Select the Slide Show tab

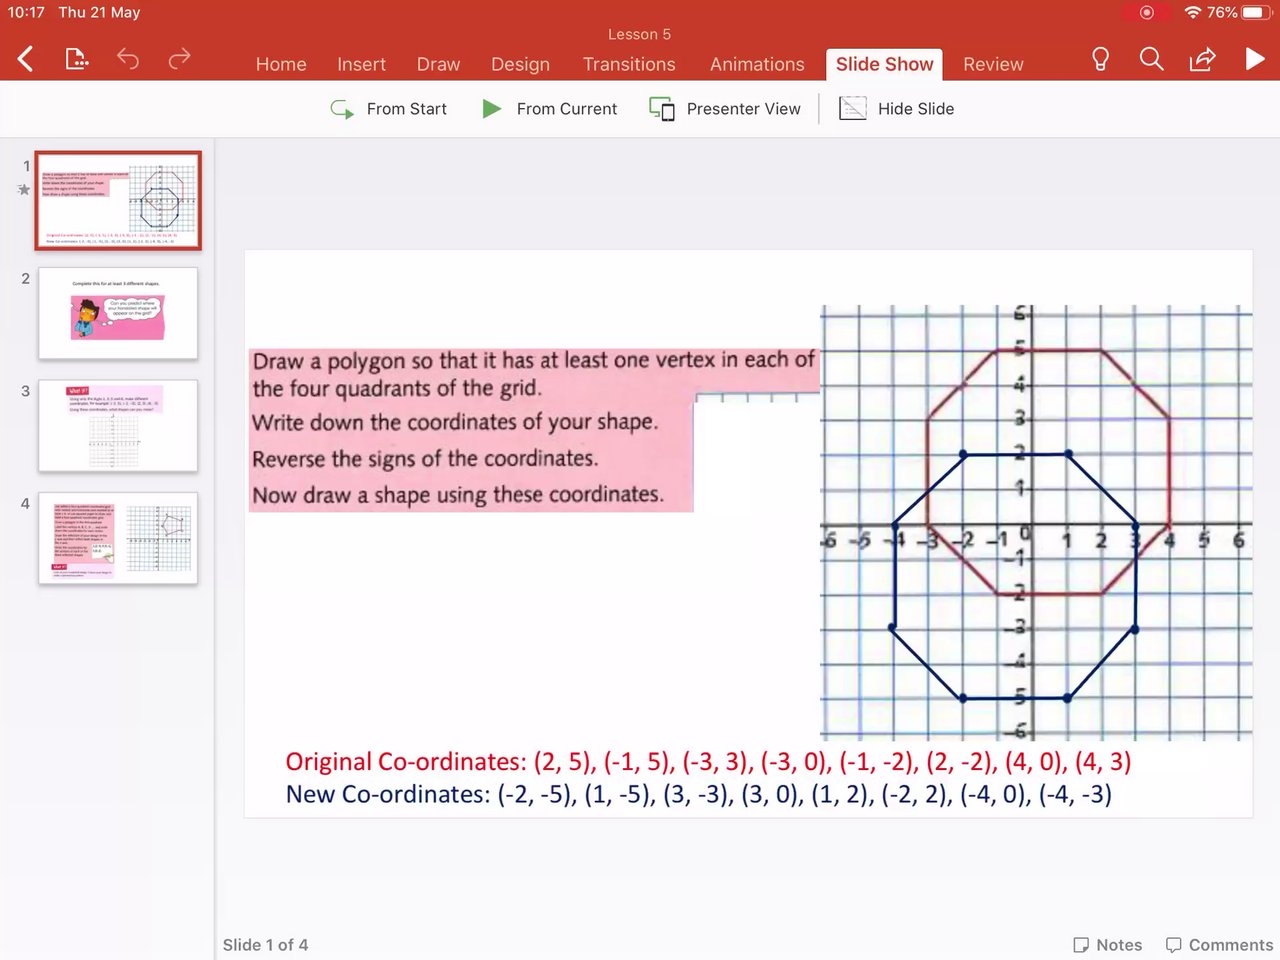point(884,64)
